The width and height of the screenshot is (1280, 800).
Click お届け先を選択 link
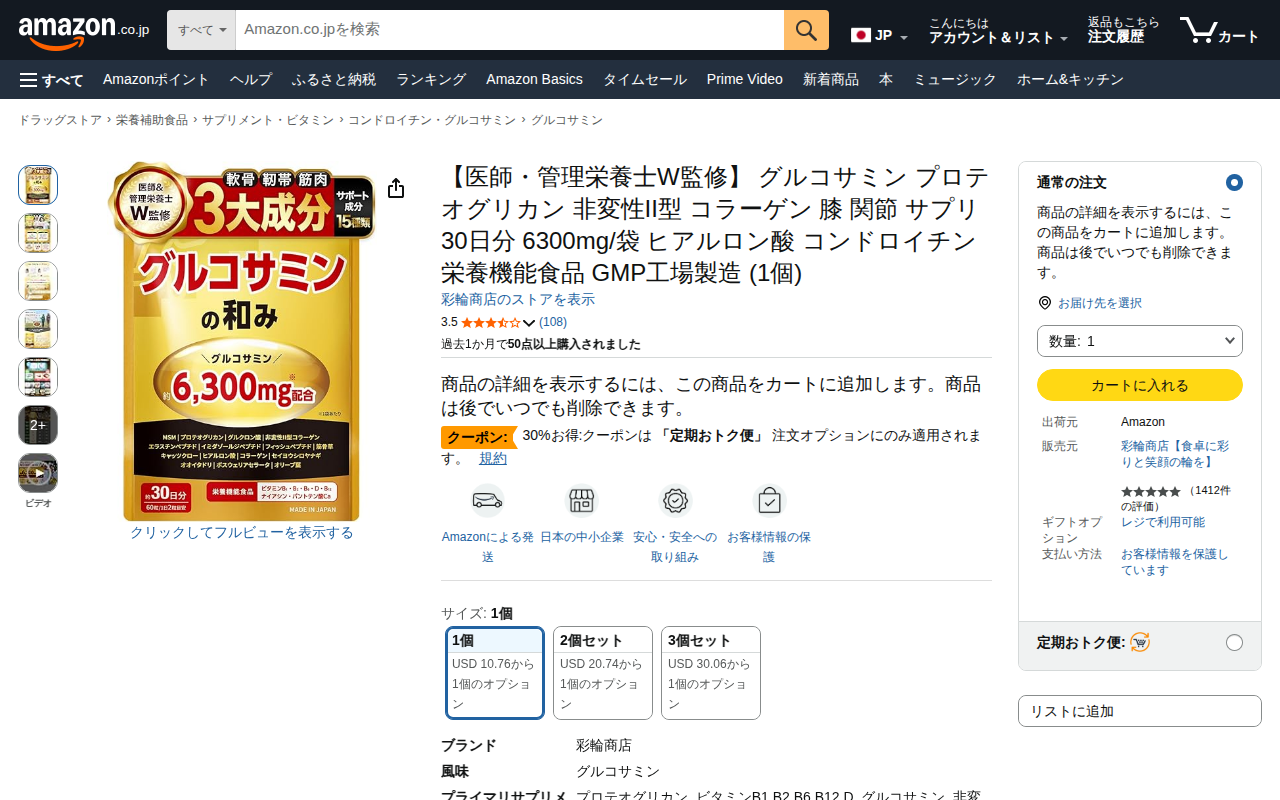coord(1100,303)
